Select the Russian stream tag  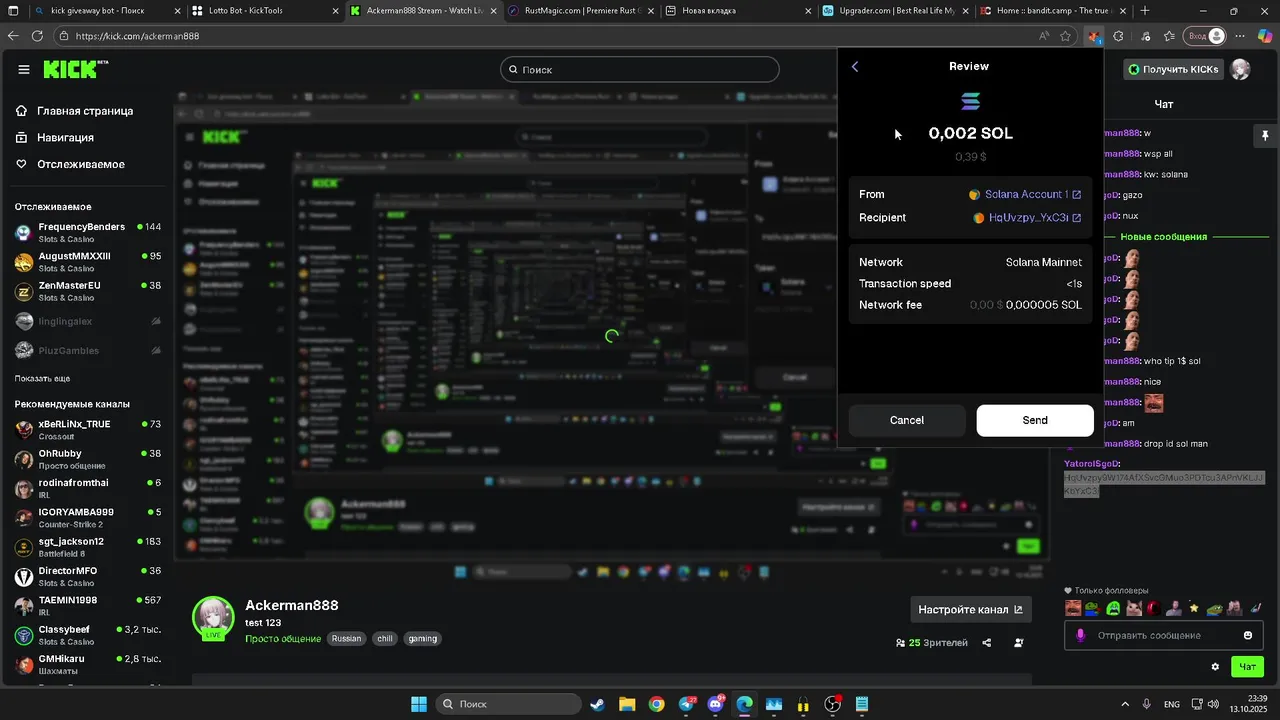coord(346,638)
